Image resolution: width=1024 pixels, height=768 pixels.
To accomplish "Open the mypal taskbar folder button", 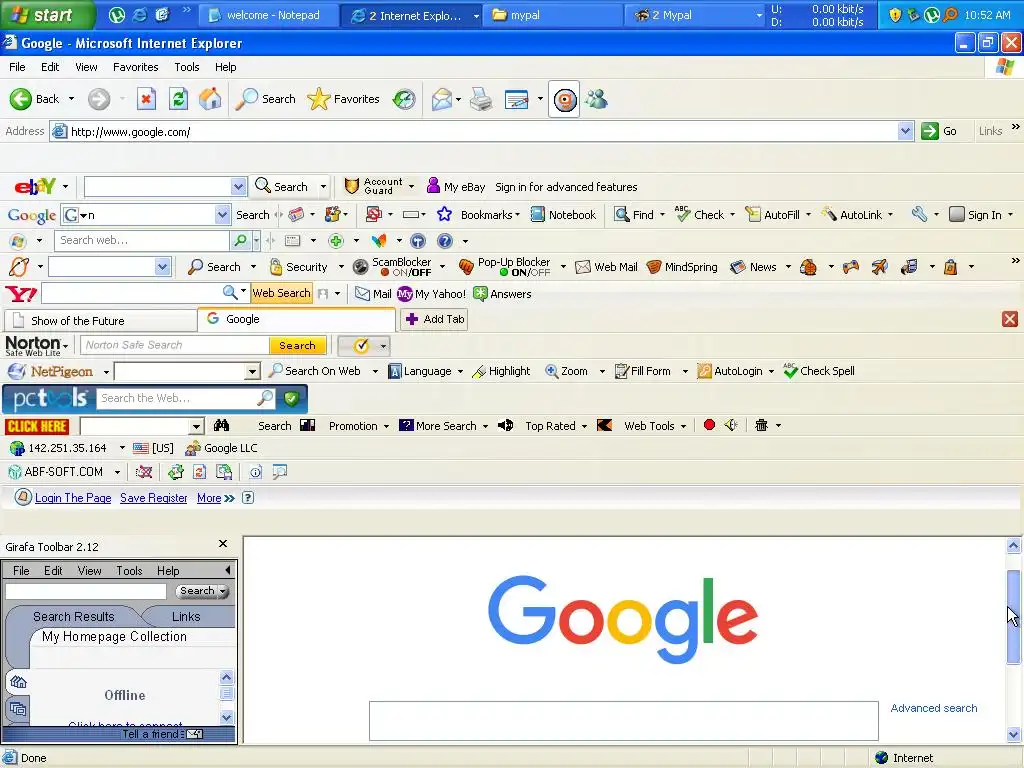I will 552,15.
